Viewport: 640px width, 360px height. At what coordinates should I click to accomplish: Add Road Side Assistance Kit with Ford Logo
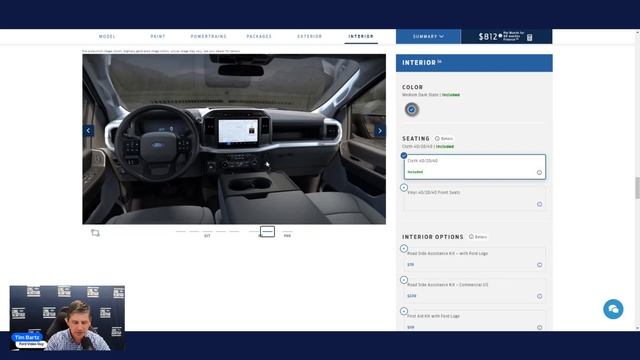404,249
